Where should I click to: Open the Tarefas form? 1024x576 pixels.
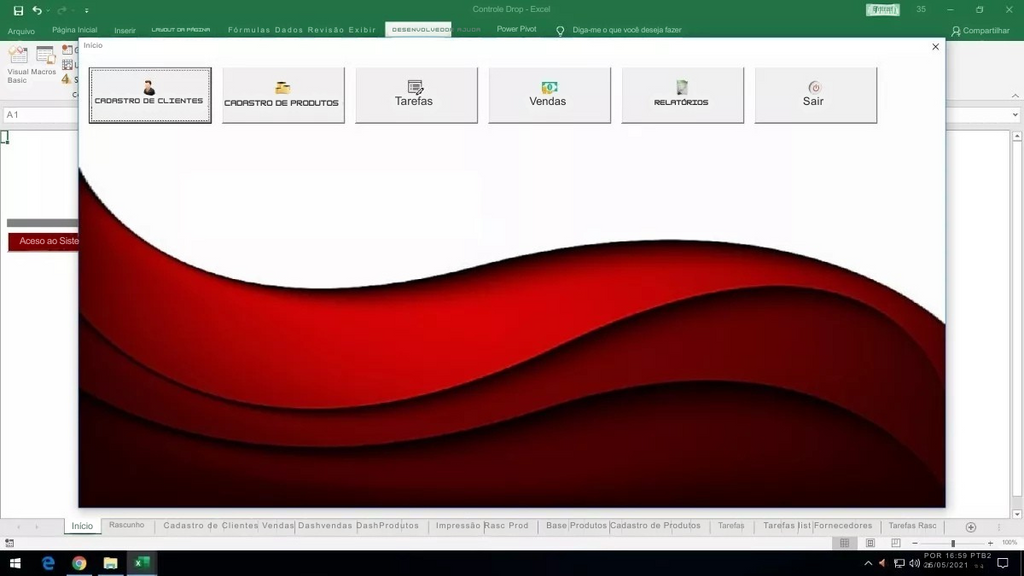click(416, 95)
